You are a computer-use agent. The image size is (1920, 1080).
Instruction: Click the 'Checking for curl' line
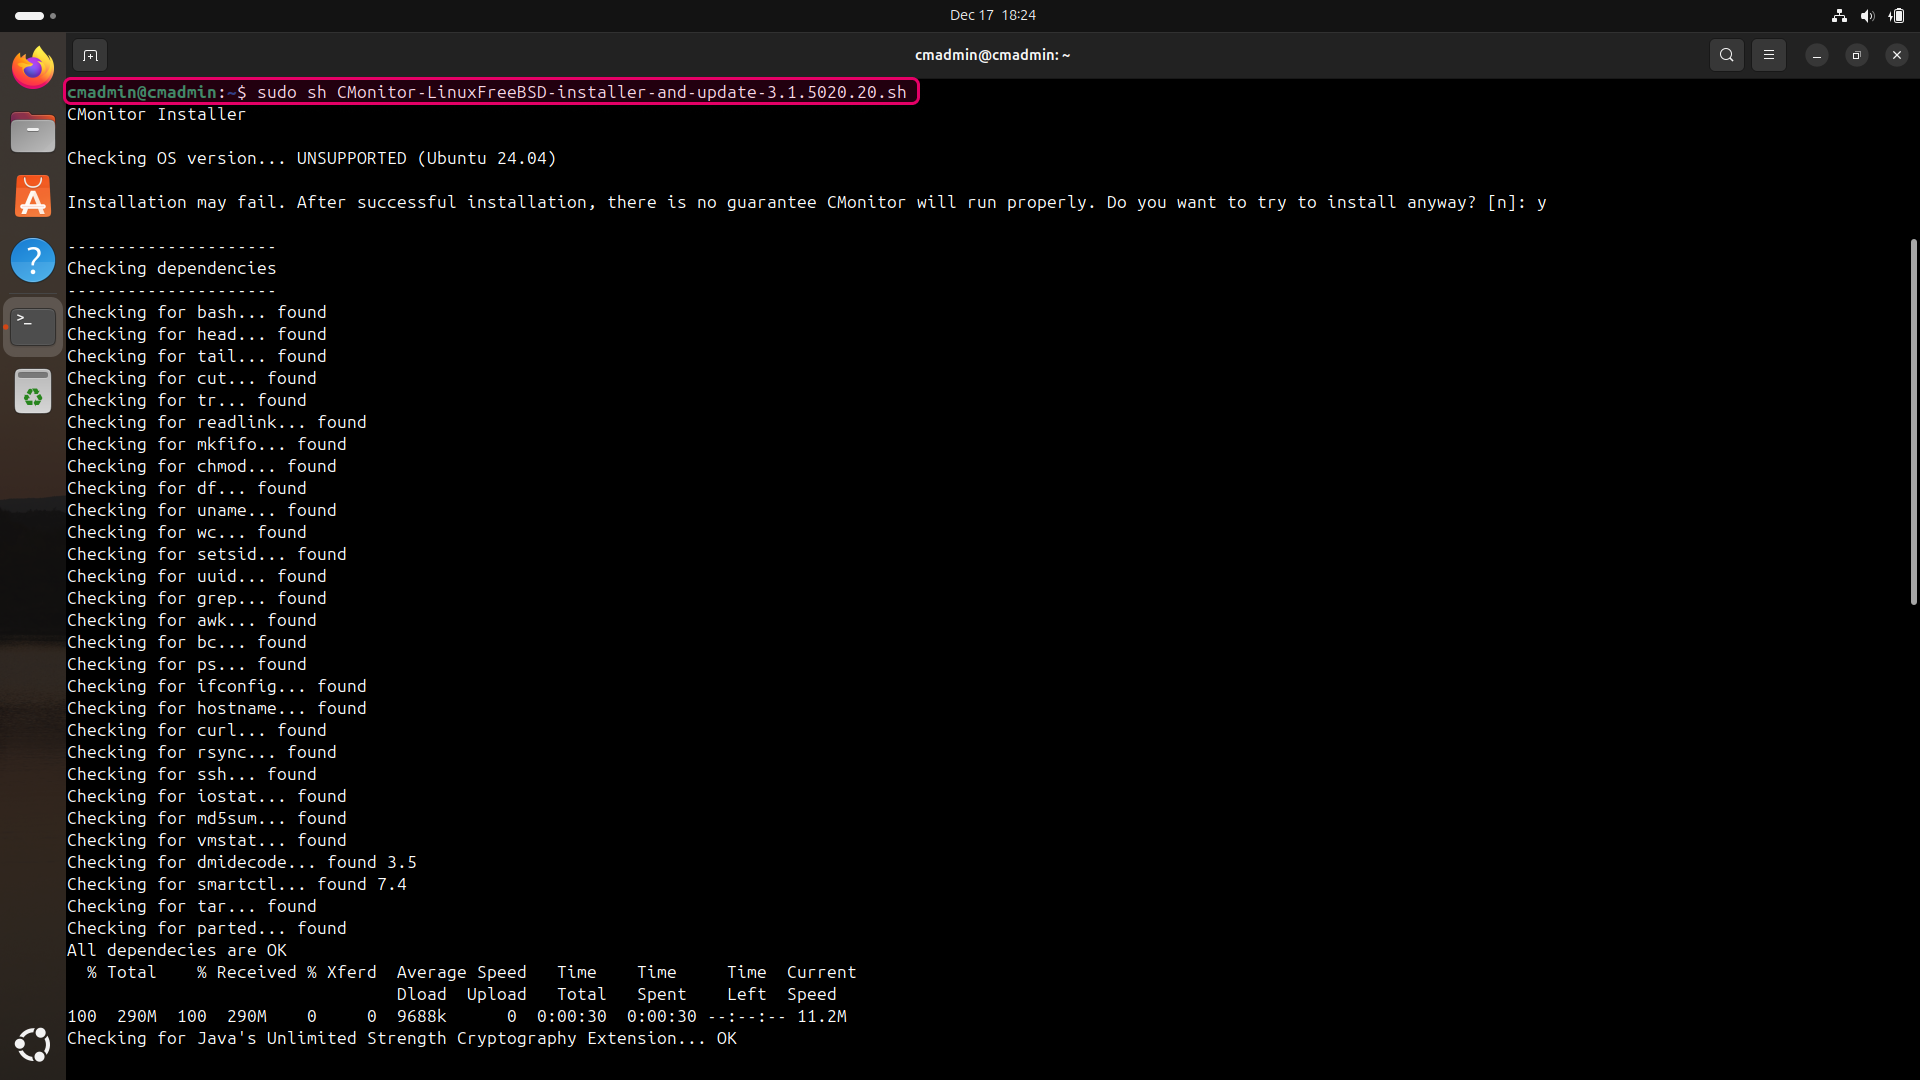(x=196, y=730)
